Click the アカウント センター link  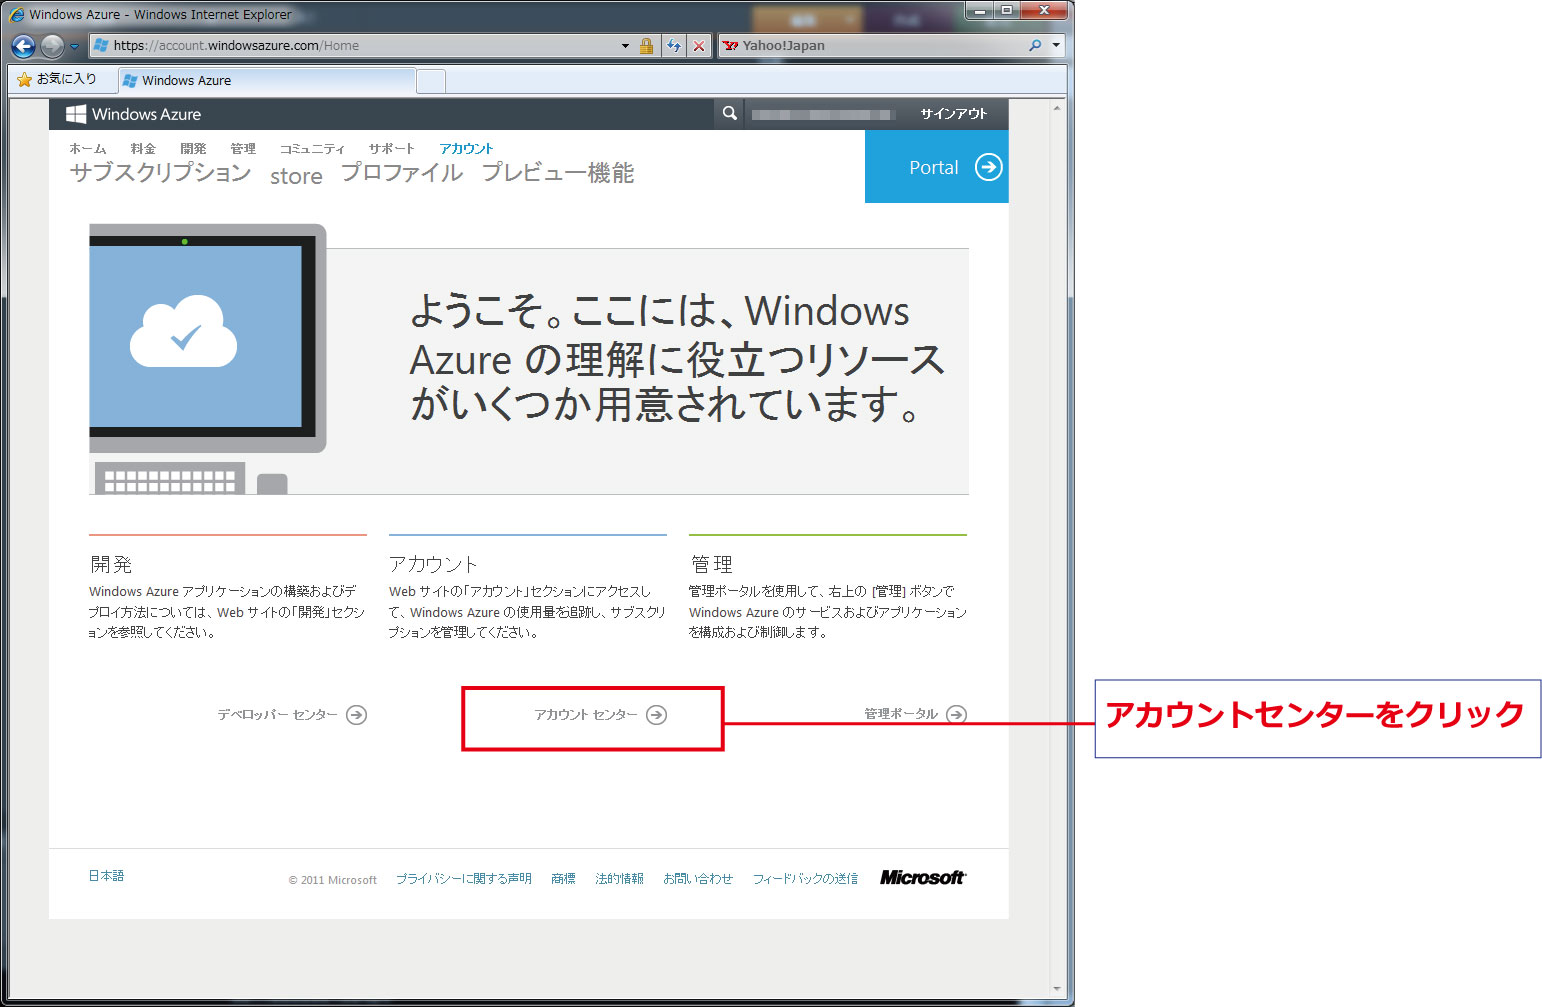click(585, 715)
